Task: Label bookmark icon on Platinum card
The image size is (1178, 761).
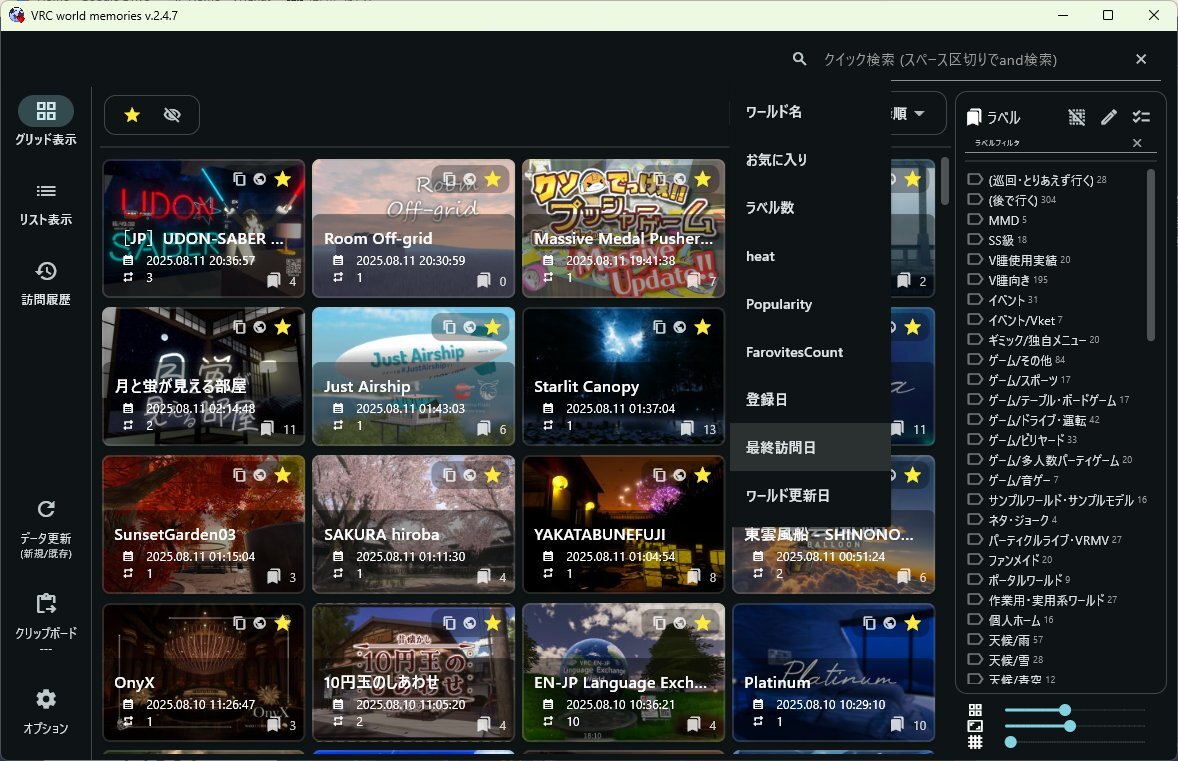Action: pyautogui.click(x=897, y=724)
